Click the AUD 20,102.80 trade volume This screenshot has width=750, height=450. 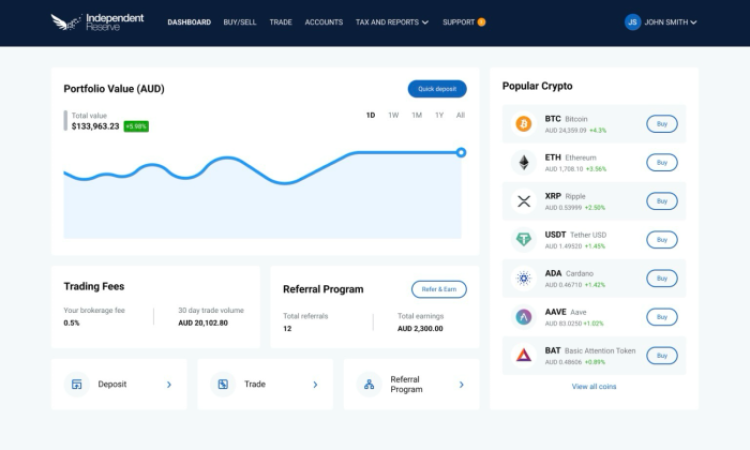203,323
